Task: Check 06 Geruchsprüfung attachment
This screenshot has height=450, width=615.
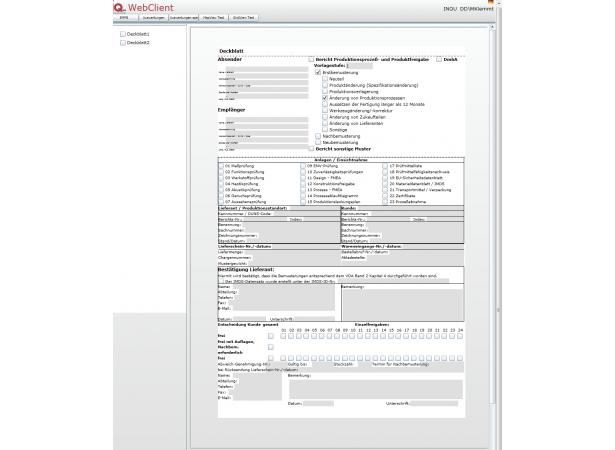Action: click(x=221, y=195)
